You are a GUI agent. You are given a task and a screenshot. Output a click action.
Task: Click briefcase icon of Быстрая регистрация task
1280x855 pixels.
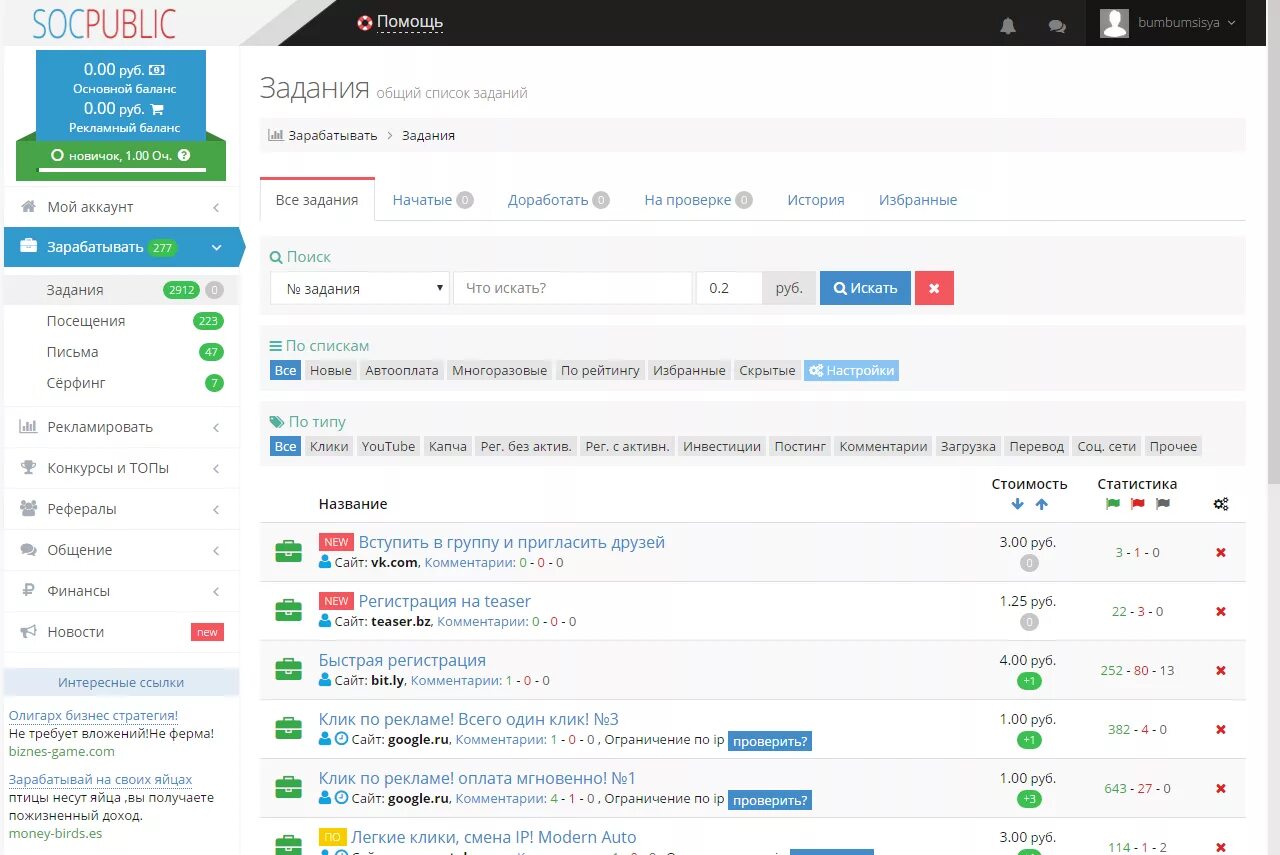(288, 669)
